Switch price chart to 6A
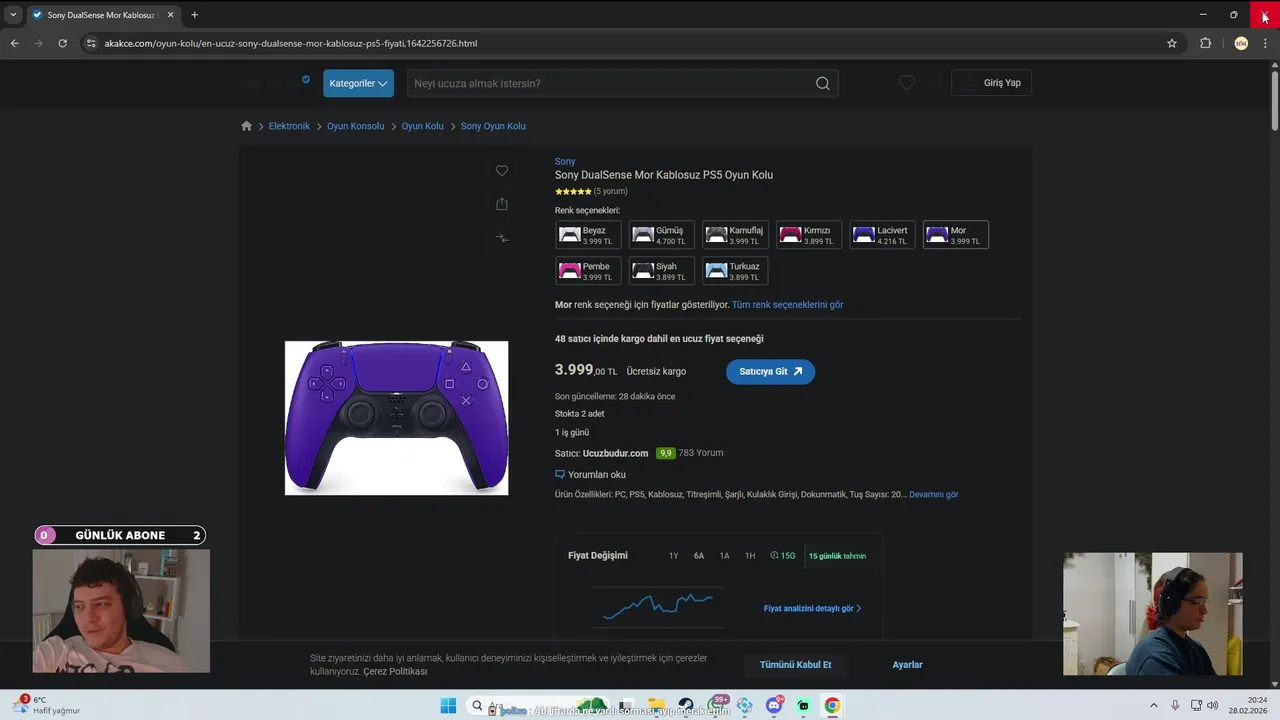The width and height of the screenshot is (1280, 720). pos(699,556)
